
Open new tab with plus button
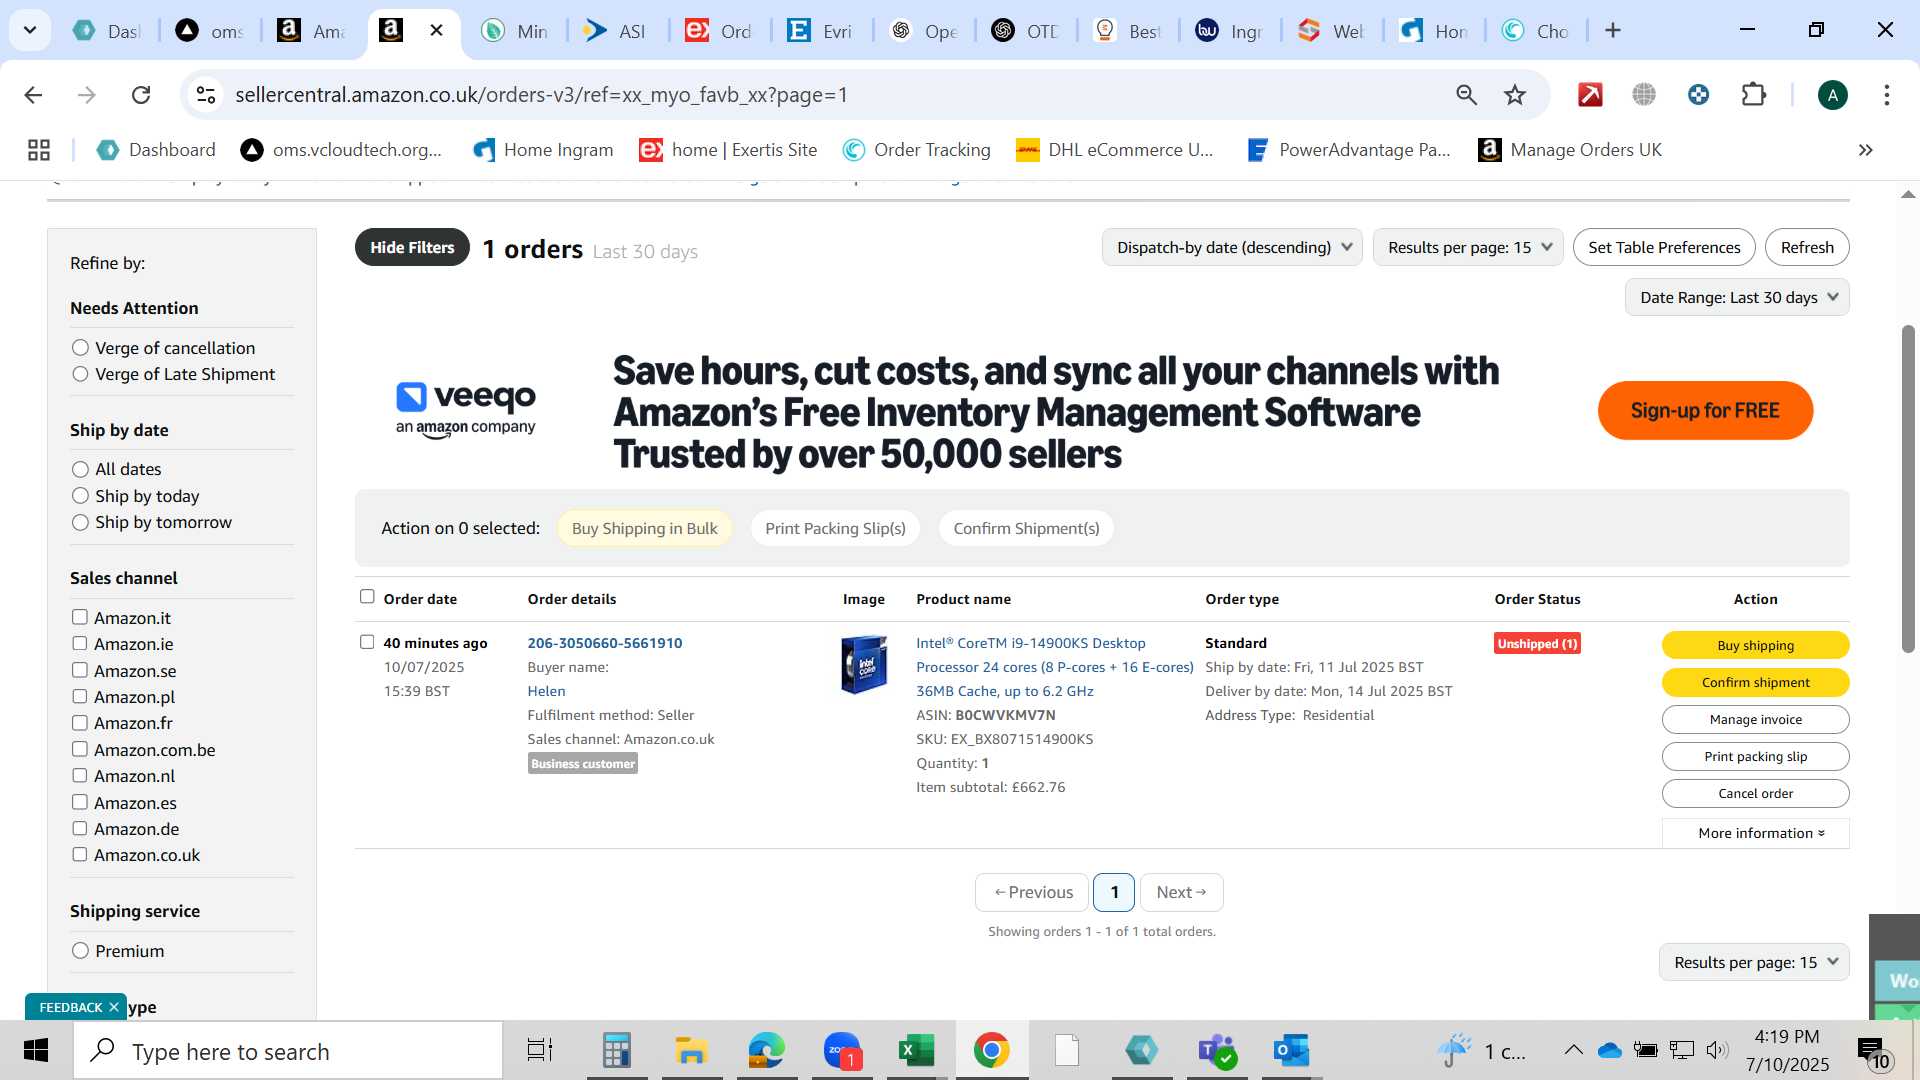tap(1612, 31)
